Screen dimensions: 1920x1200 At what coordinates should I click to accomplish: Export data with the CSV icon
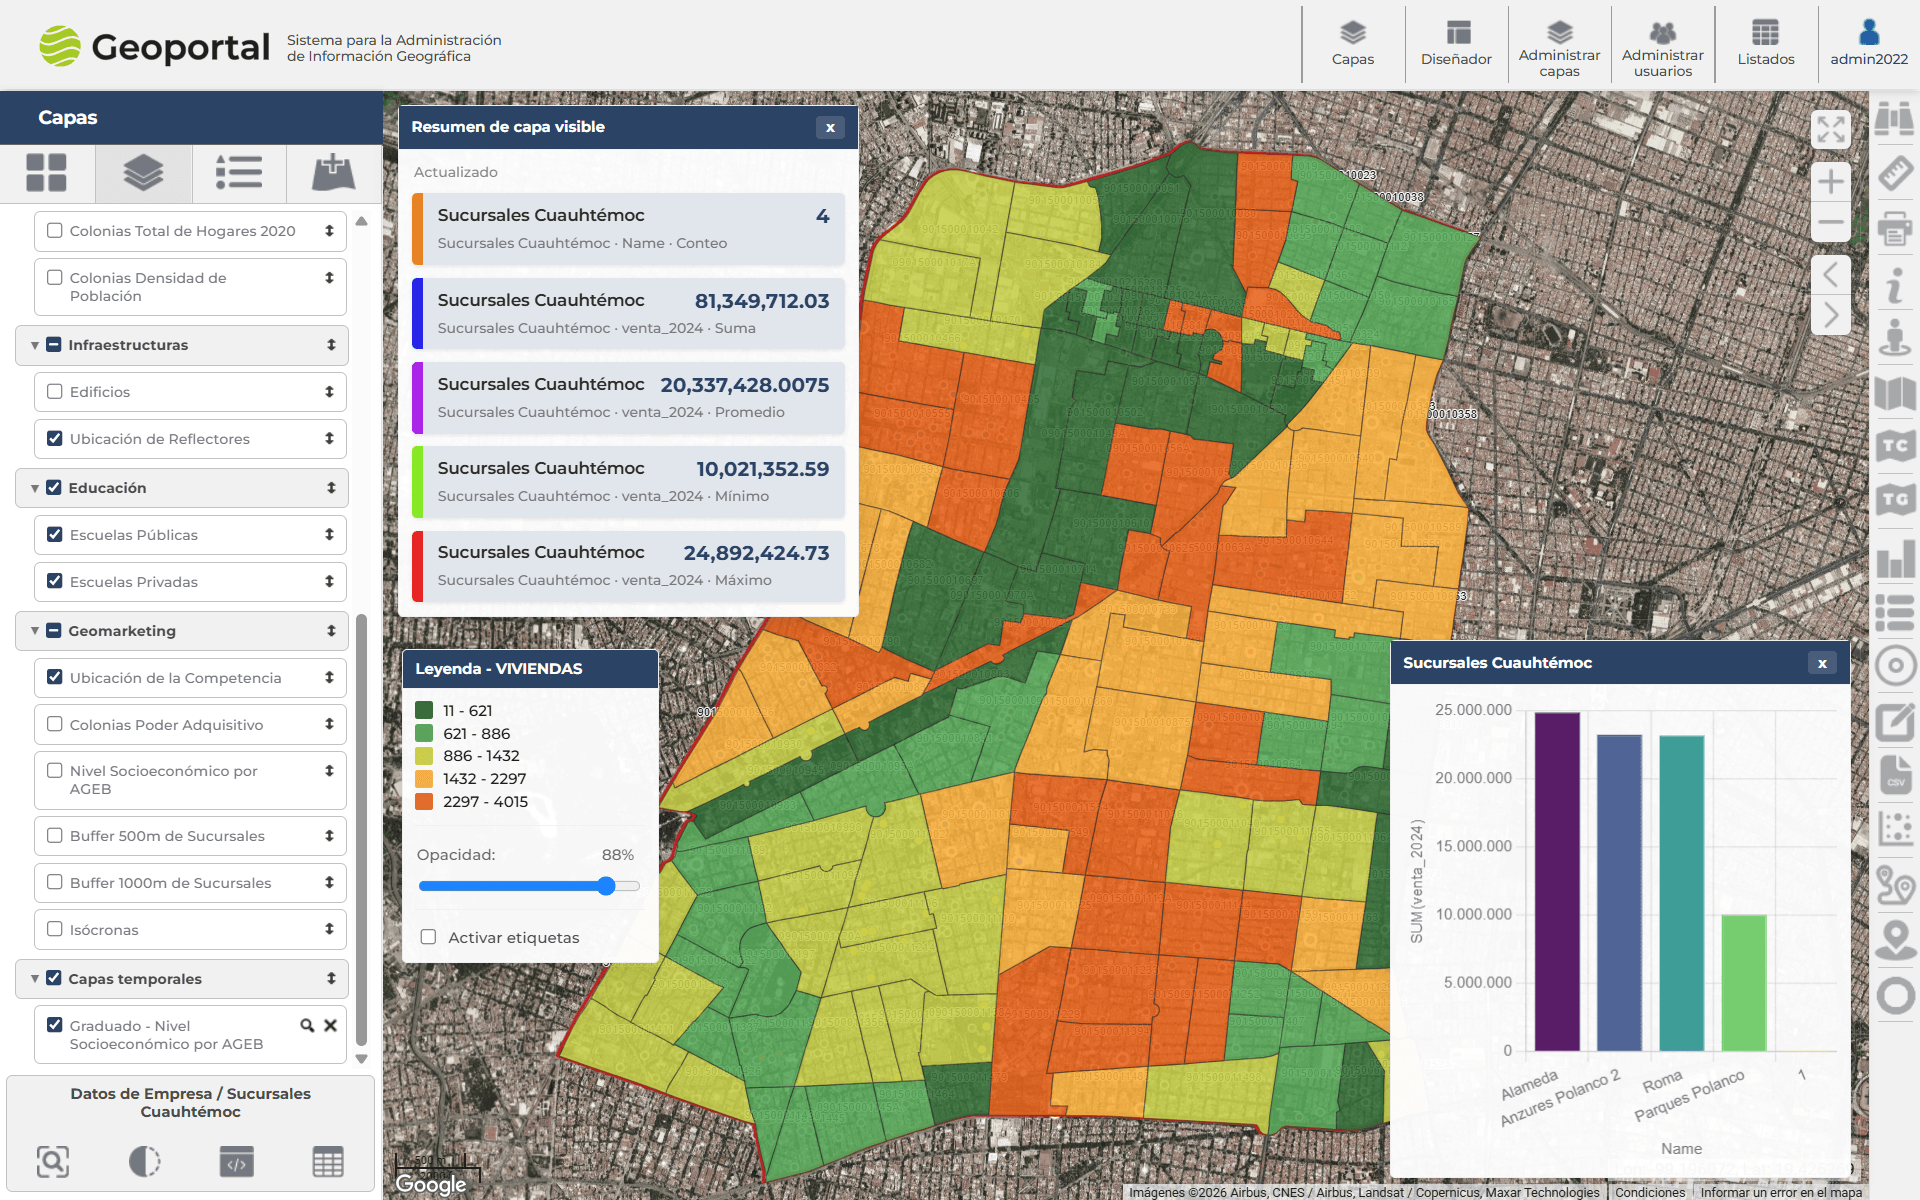[x=1894, y=776]
